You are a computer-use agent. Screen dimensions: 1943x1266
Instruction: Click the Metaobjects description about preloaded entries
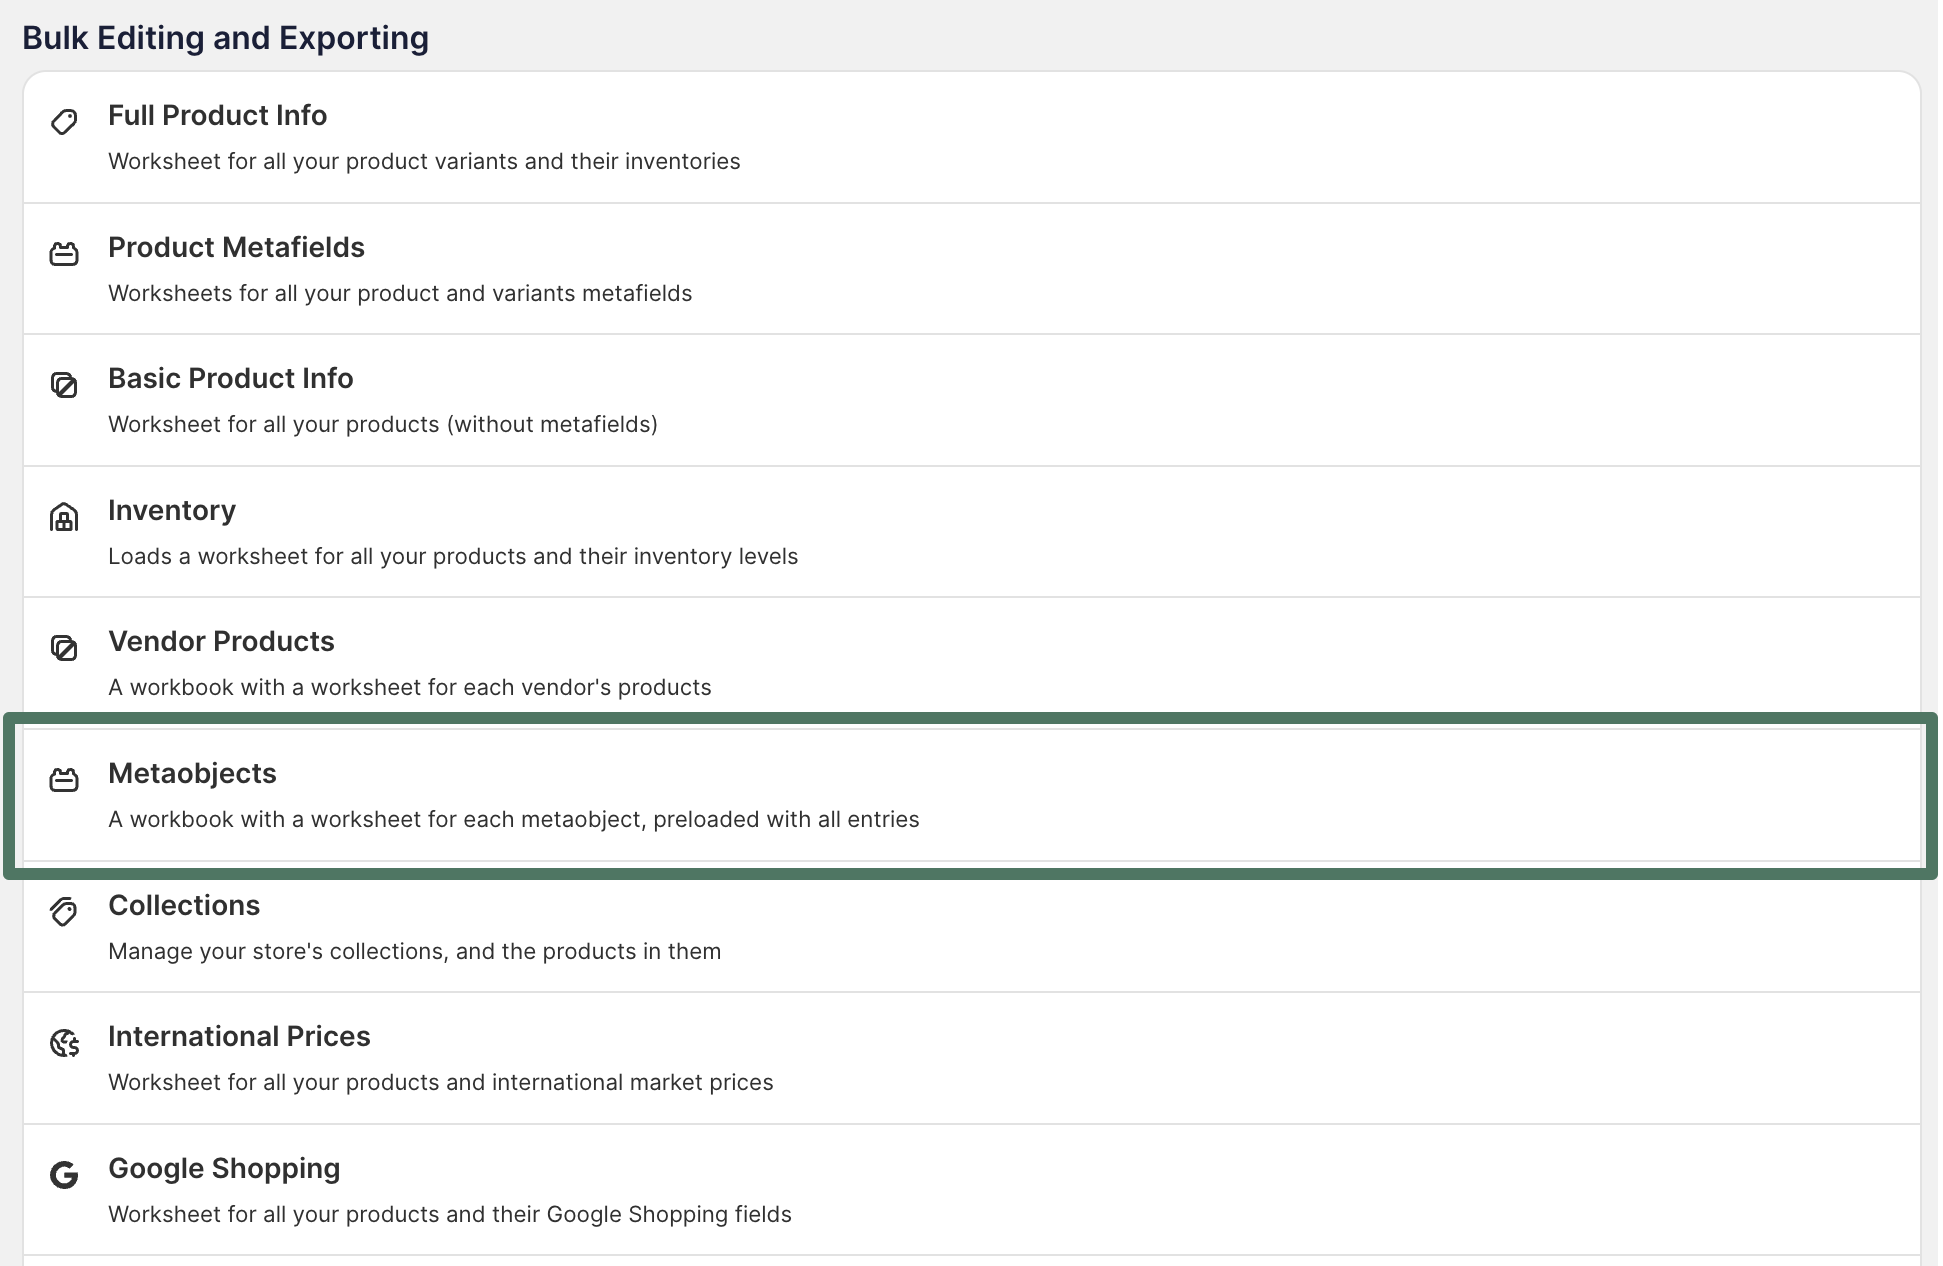coord(513,820)
